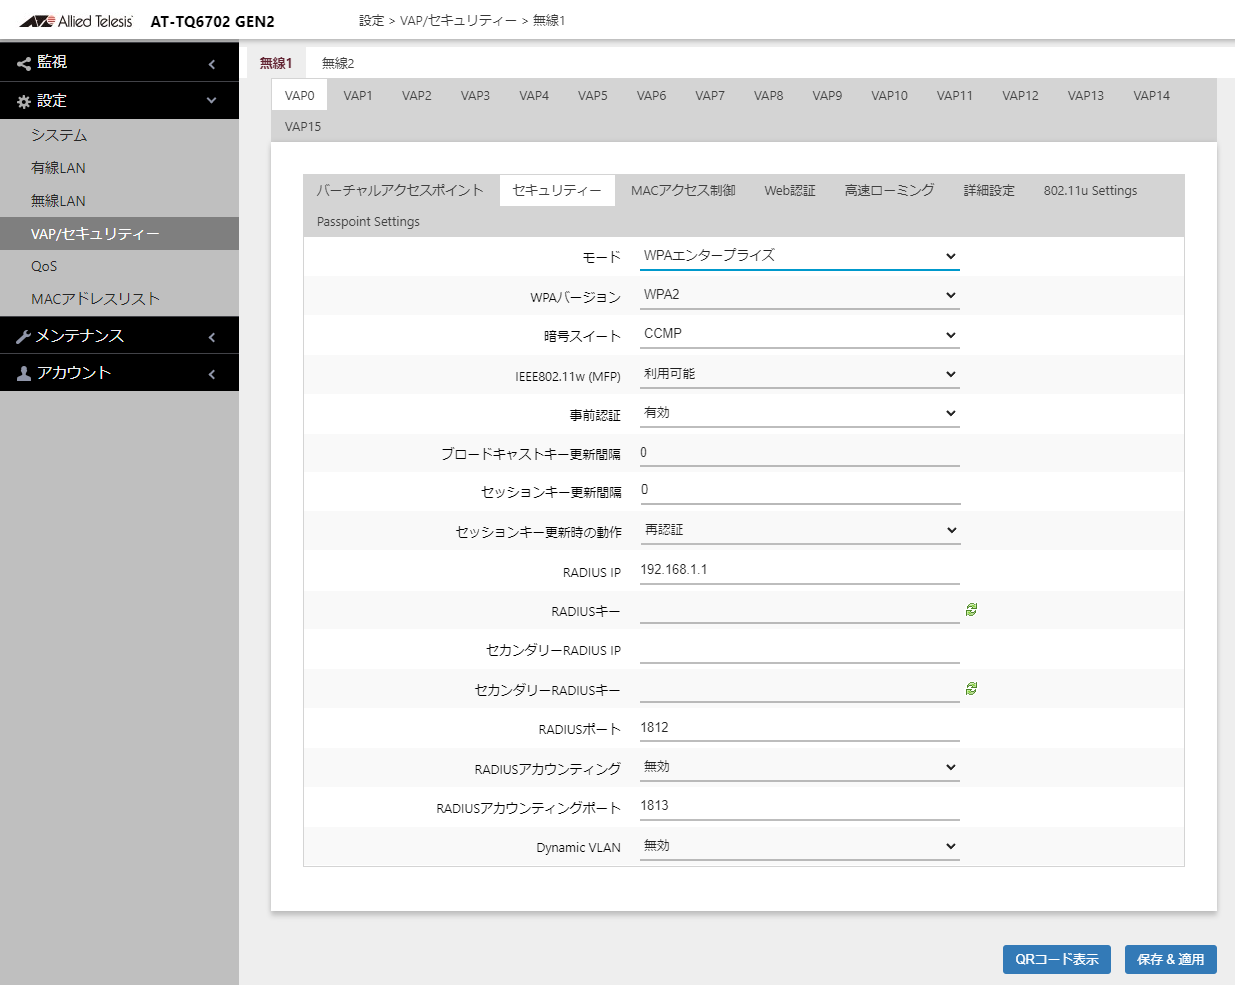Open the MACアクセス制御 tab
Screen dimensions: 1235x985
click(683, 190)
